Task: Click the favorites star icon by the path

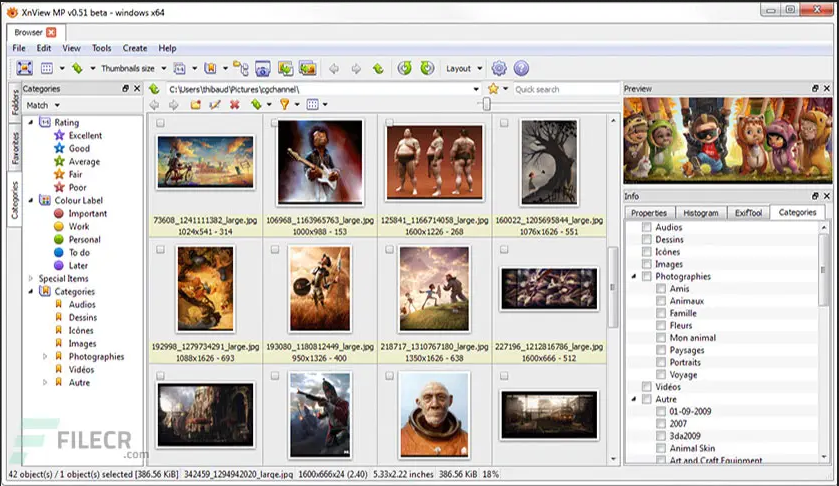Action: [x=493, y=89]
